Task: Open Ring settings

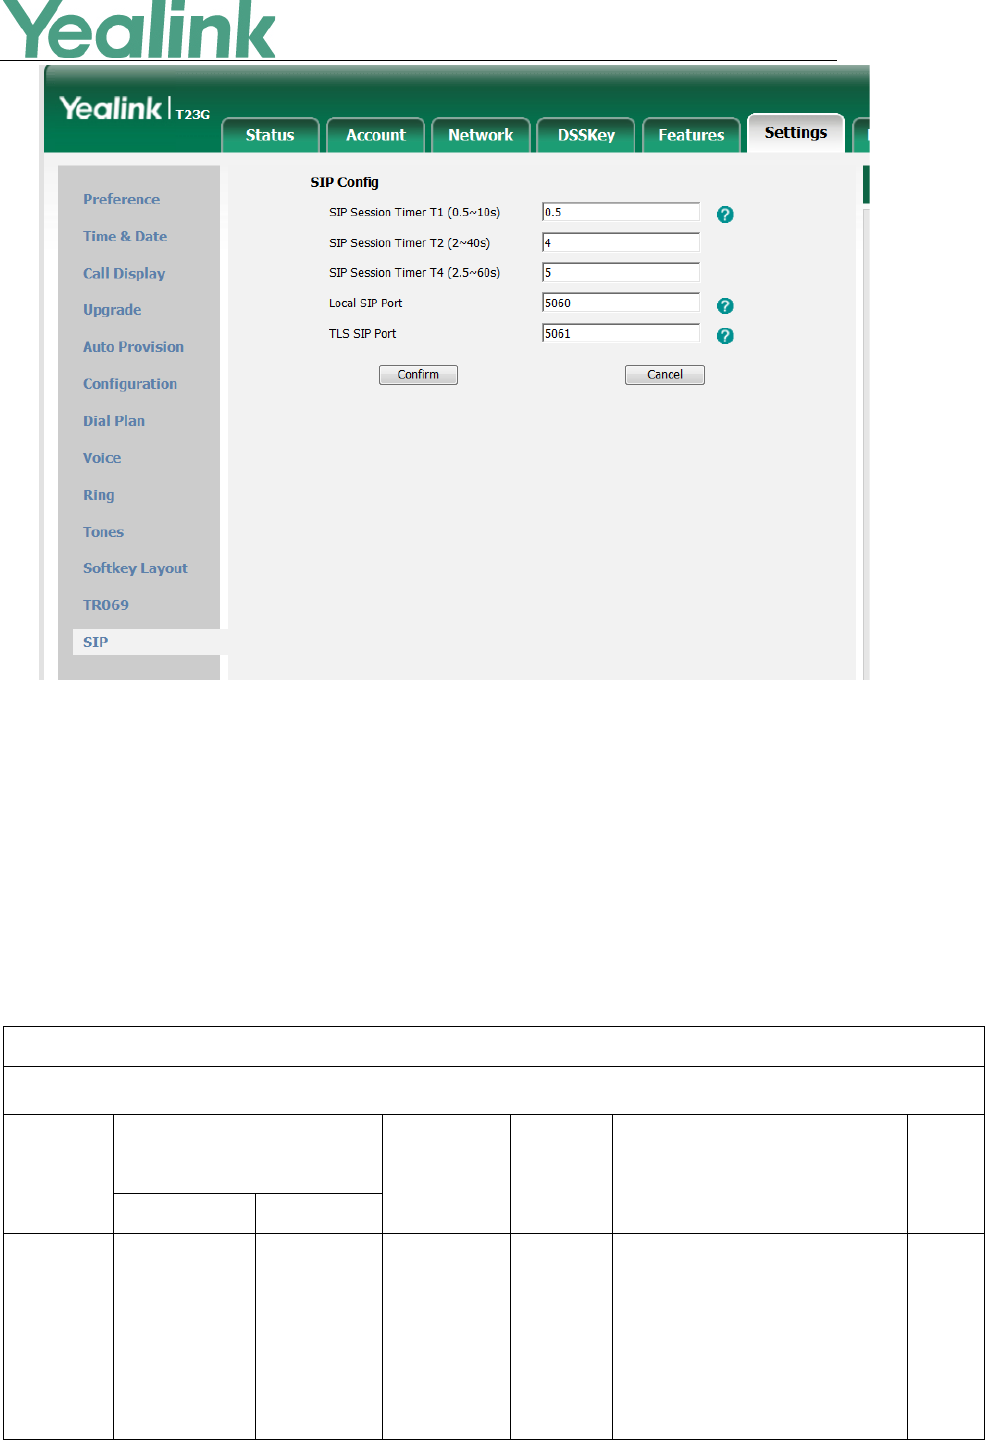Action: 99,495
